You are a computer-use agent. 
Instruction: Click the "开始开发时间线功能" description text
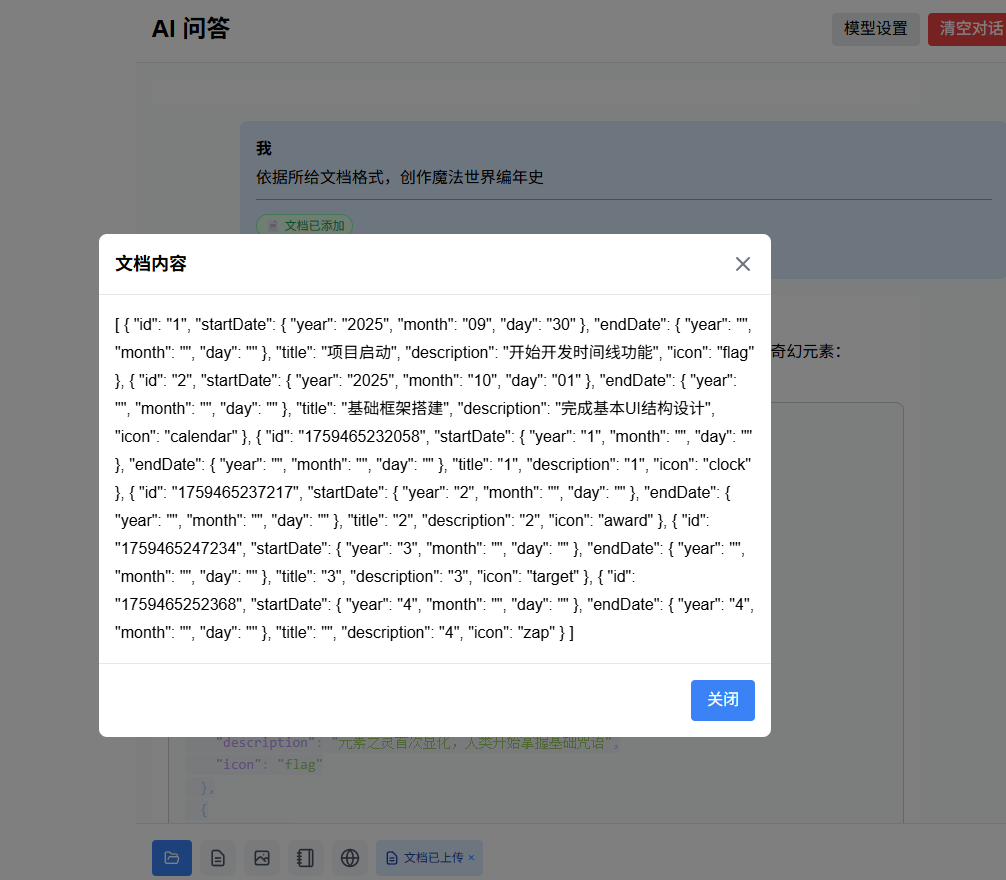[x=581, y=352]
